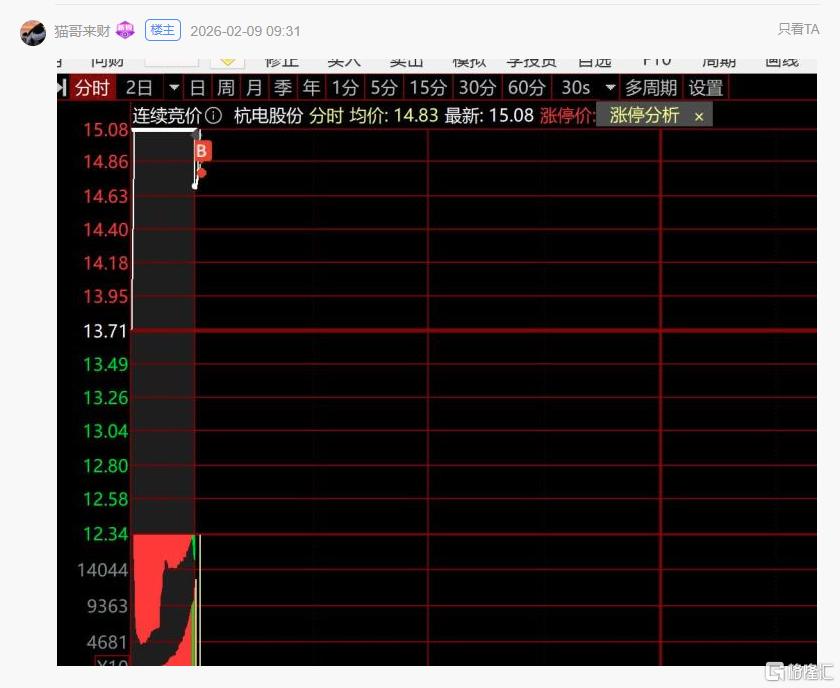Click the 4681 volume axis label
The height and width of the screenshot is (688, 840).
coord(108,642)
